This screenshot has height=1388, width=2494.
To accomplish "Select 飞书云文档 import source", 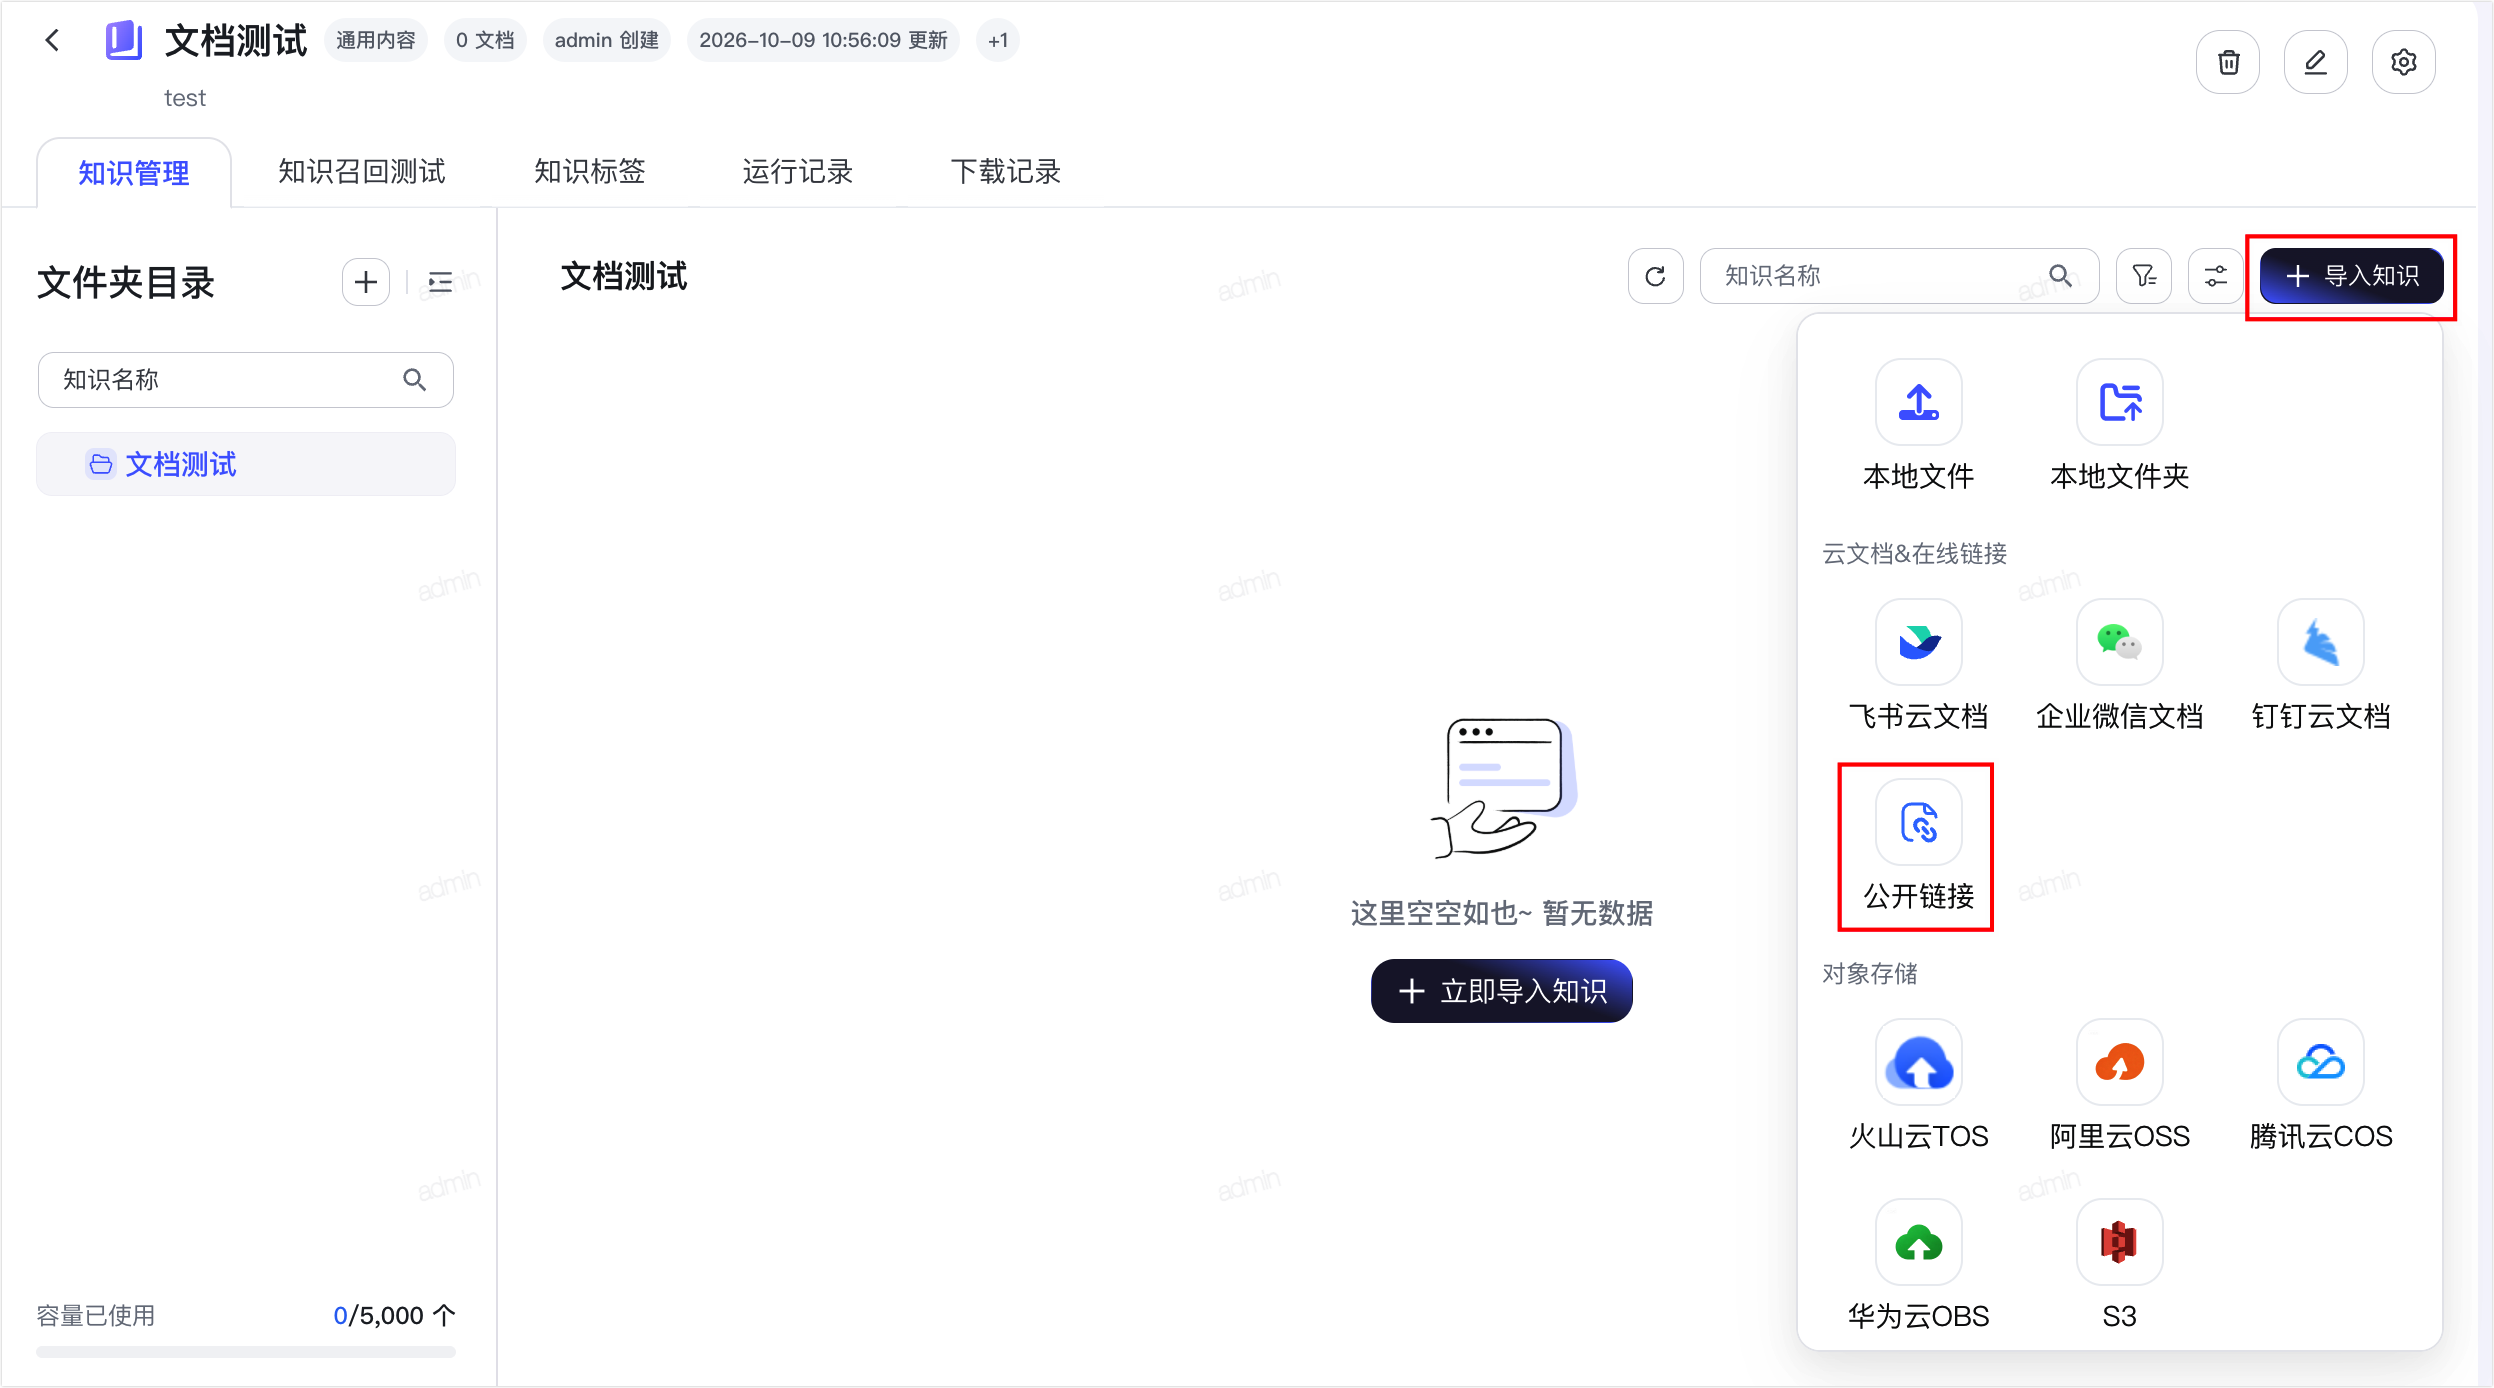I will pos(1918,666).
